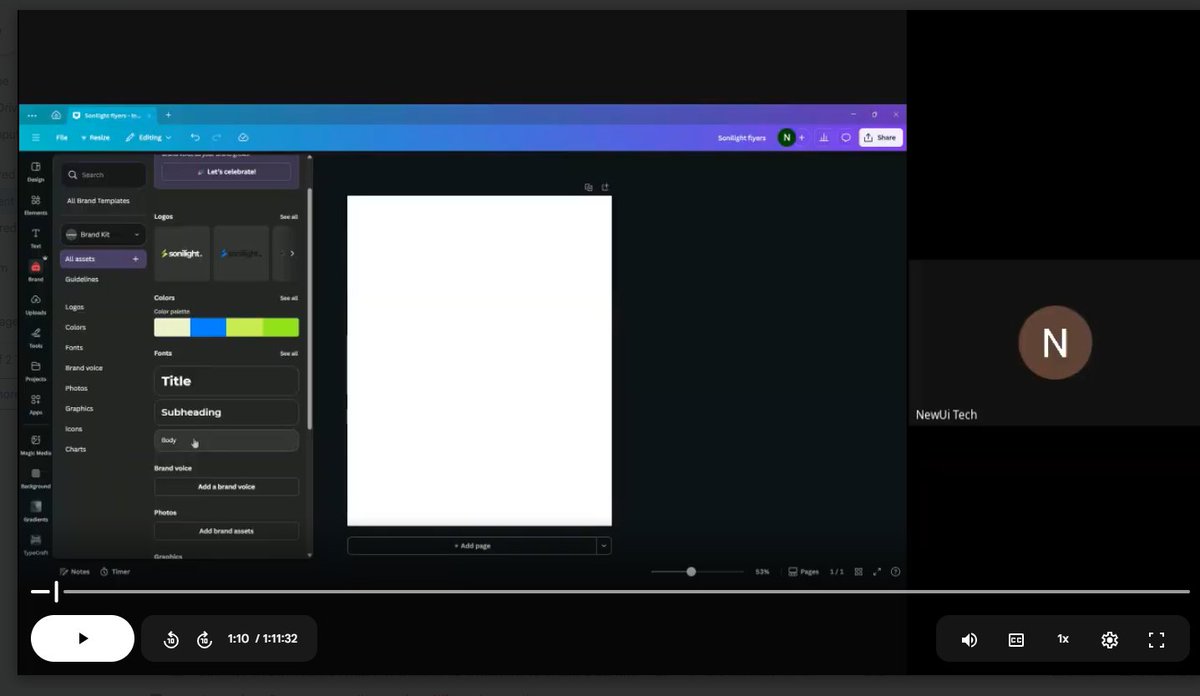Open the Apps sidebar tab
This screenshot has height=696, width=1200.
click(36, 404)
